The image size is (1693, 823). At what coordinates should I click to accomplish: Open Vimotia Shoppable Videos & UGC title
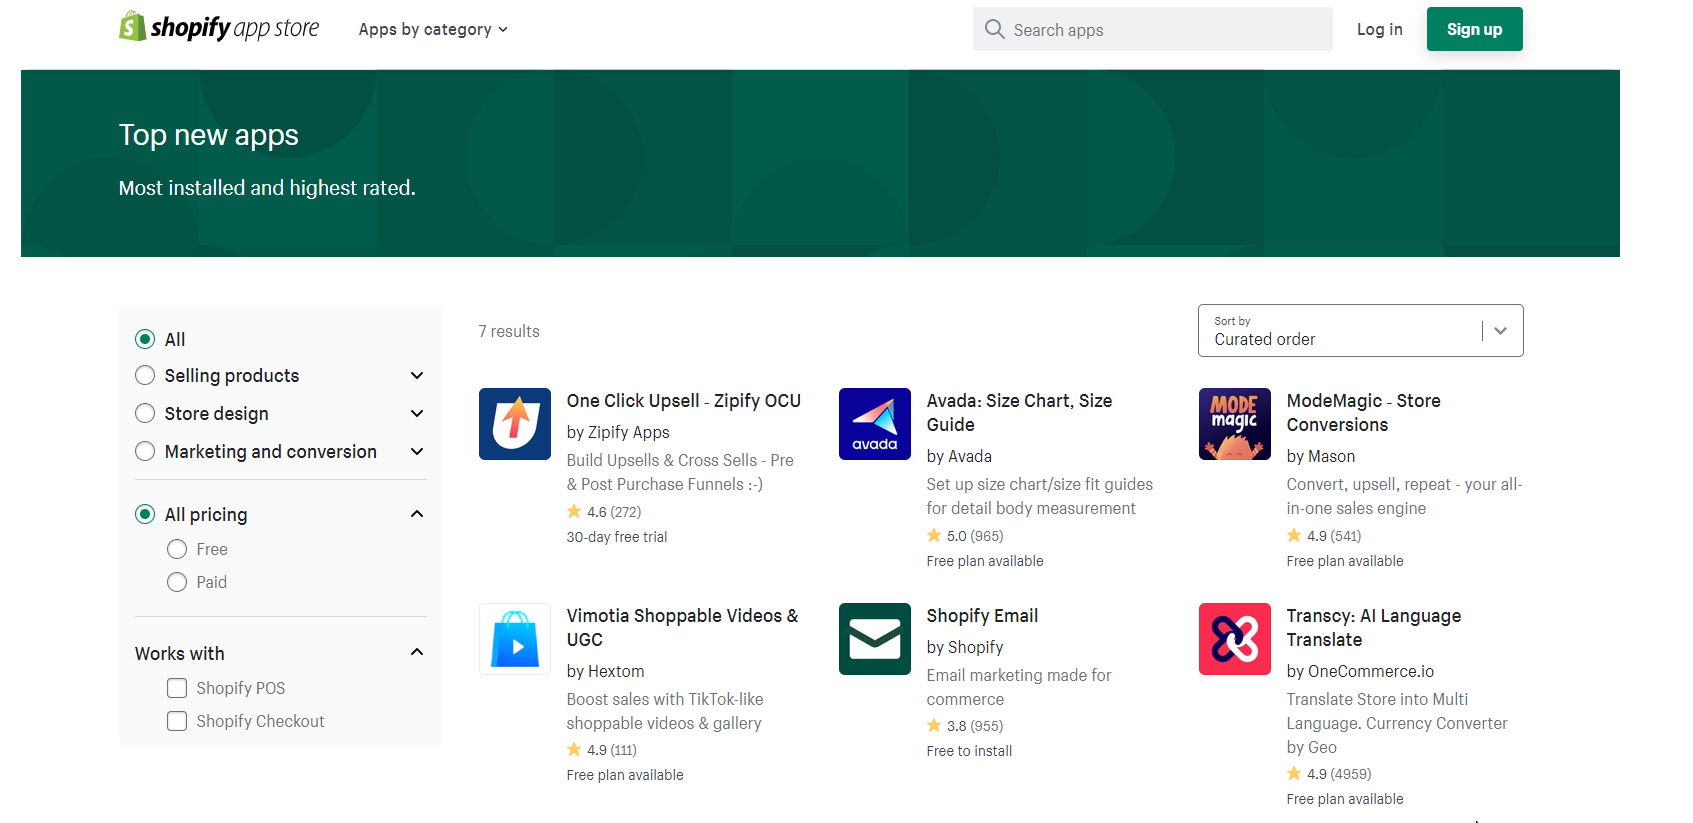point(682,627)
